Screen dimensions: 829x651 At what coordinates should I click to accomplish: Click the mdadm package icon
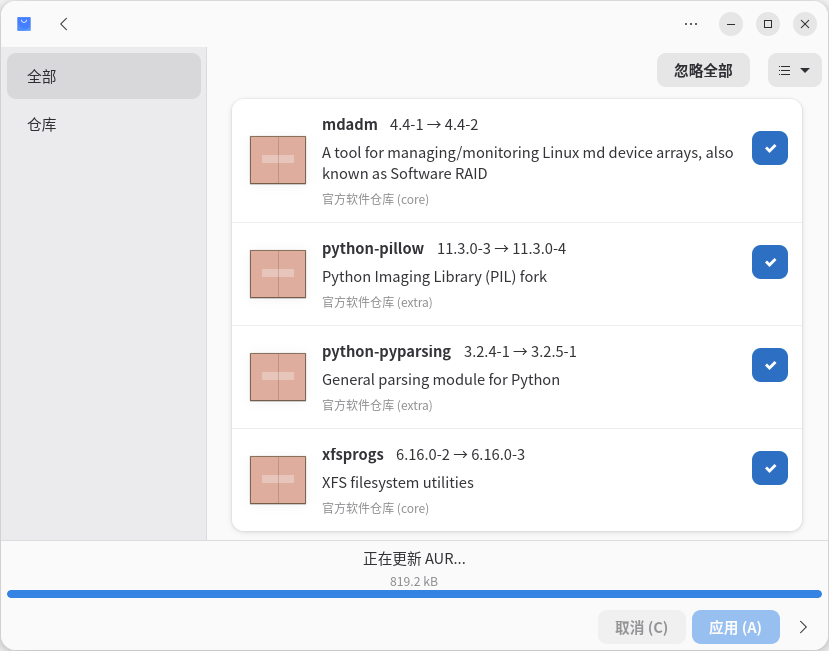click(277, 160)
